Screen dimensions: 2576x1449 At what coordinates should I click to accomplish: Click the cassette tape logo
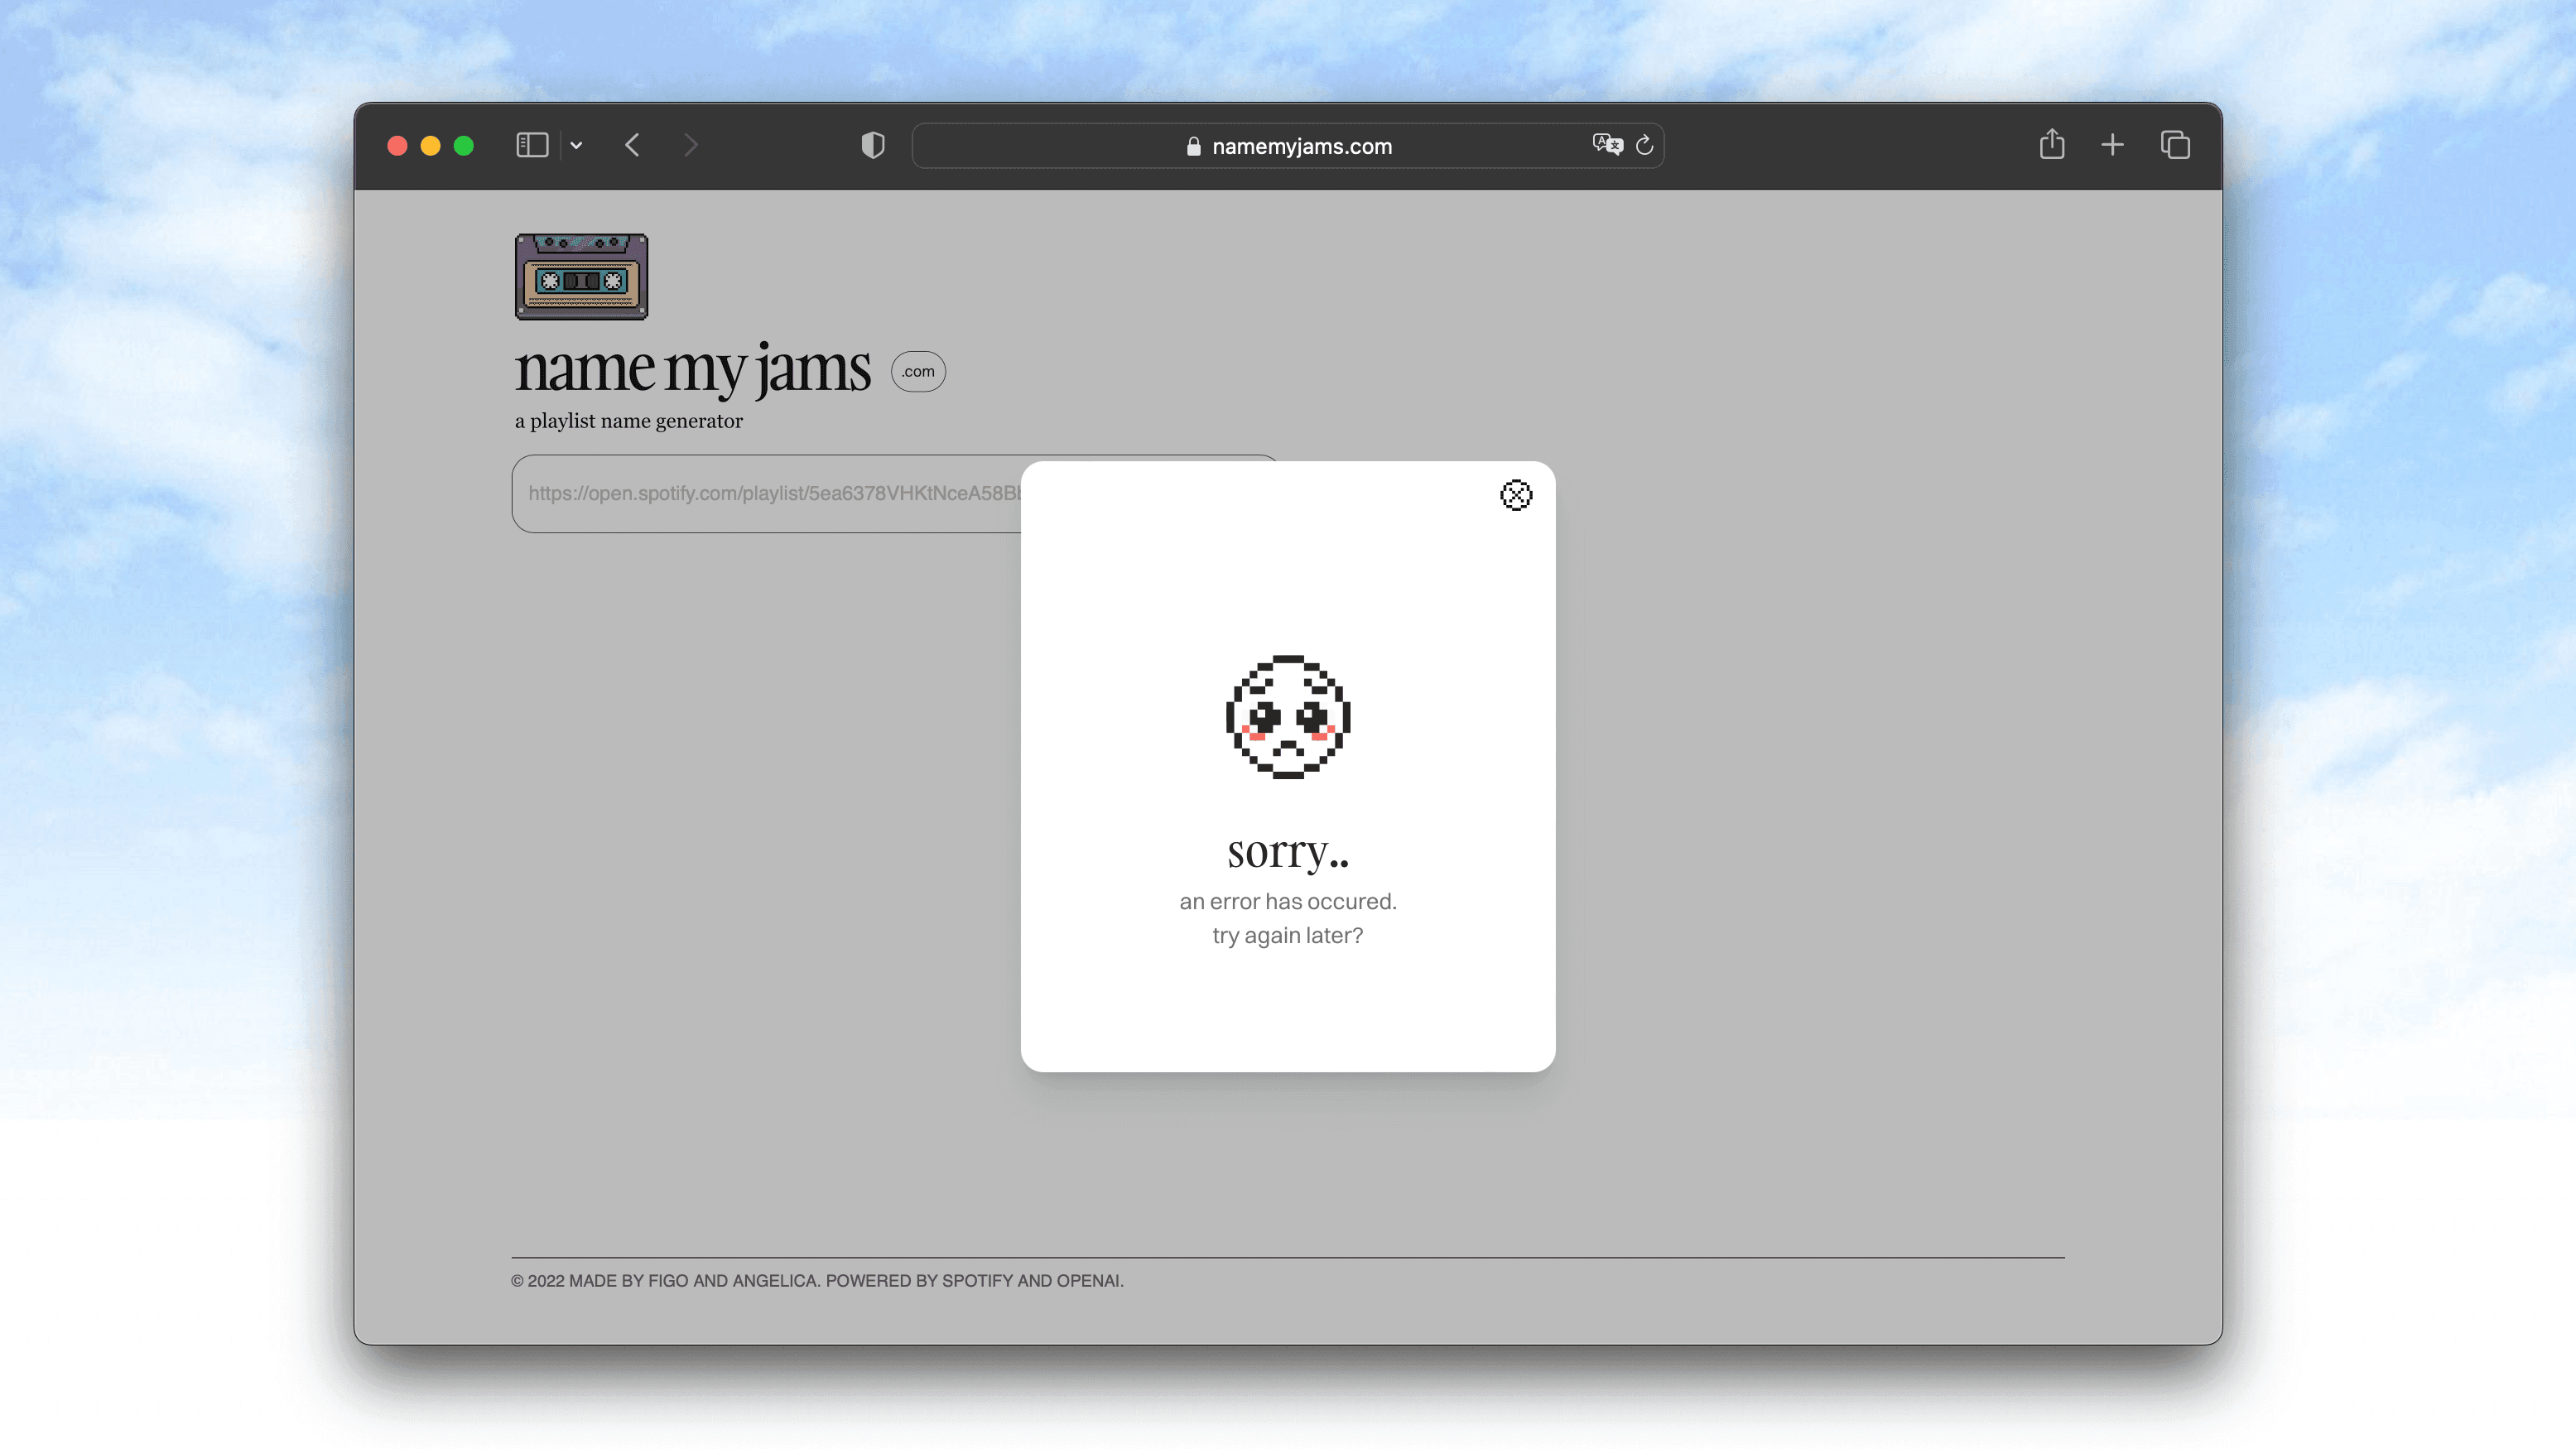click(581, 277)
